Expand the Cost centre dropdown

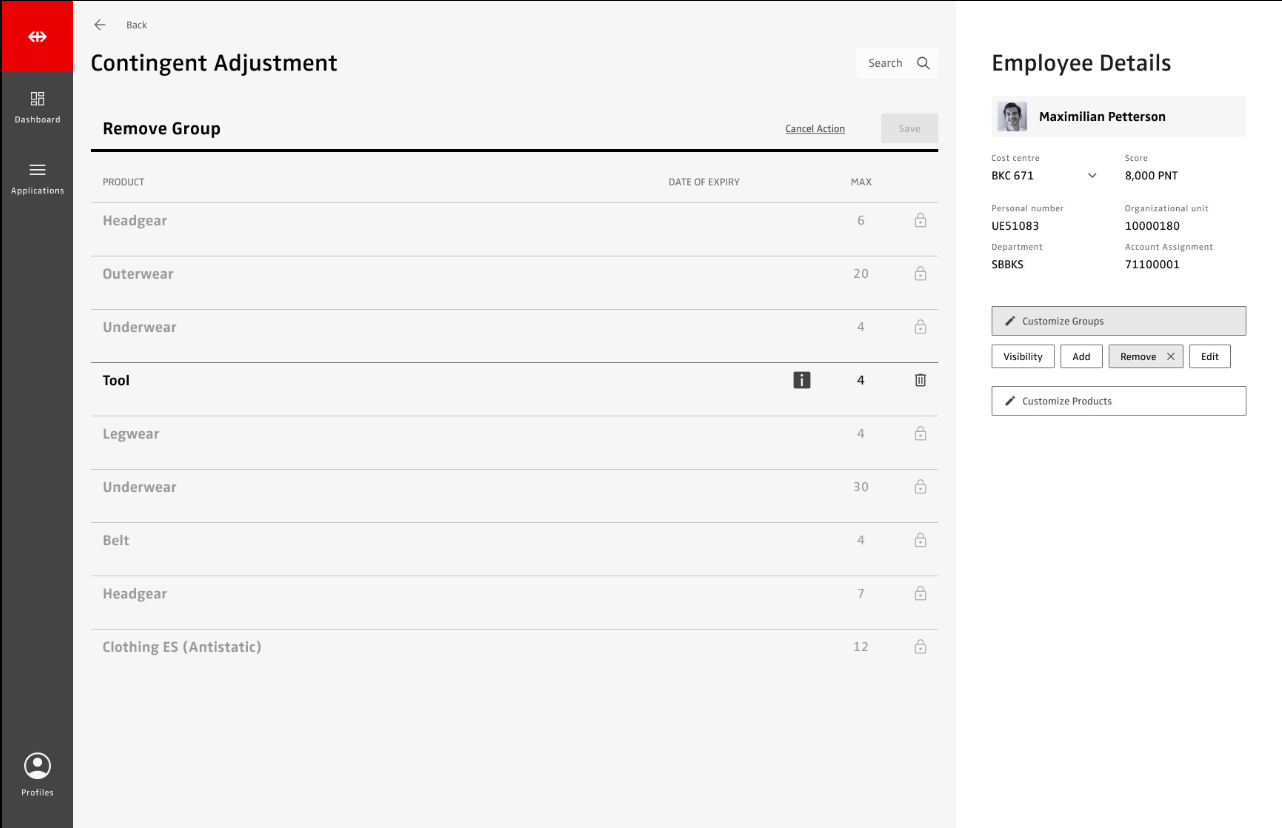1092,176
